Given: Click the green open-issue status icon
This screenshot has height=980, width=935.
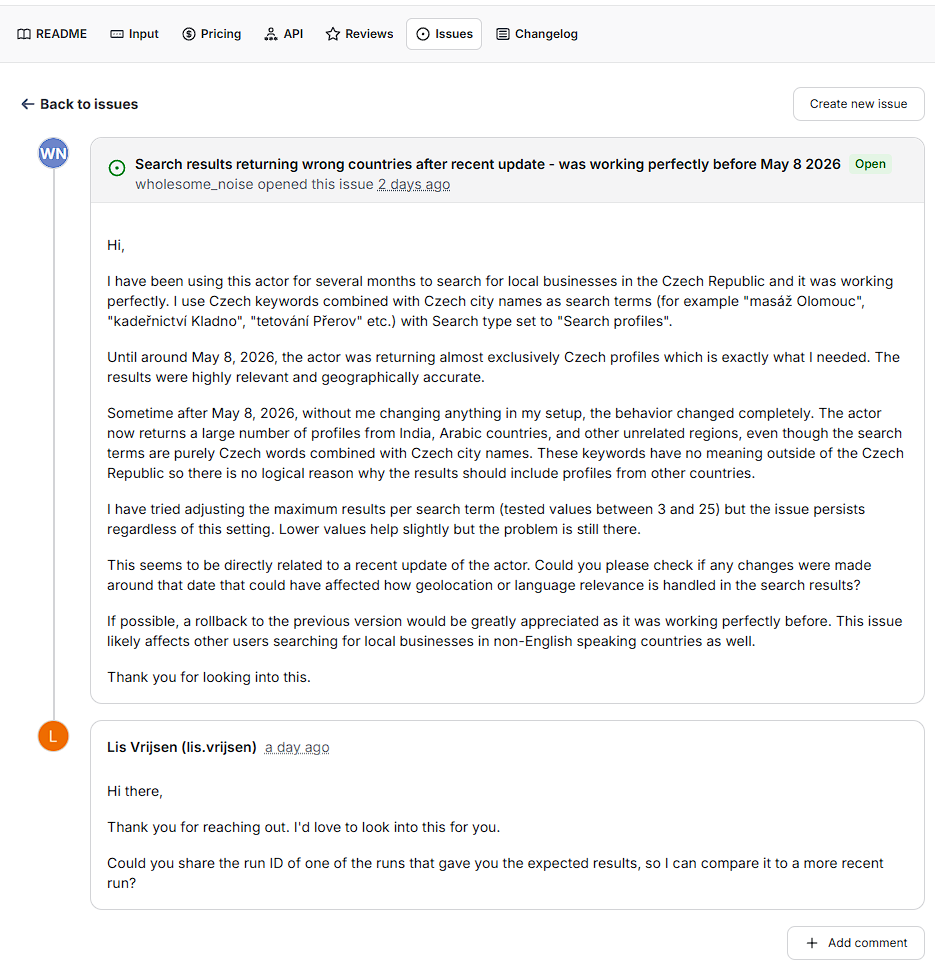Looking at the screenshot, I should tap(117, 168).
